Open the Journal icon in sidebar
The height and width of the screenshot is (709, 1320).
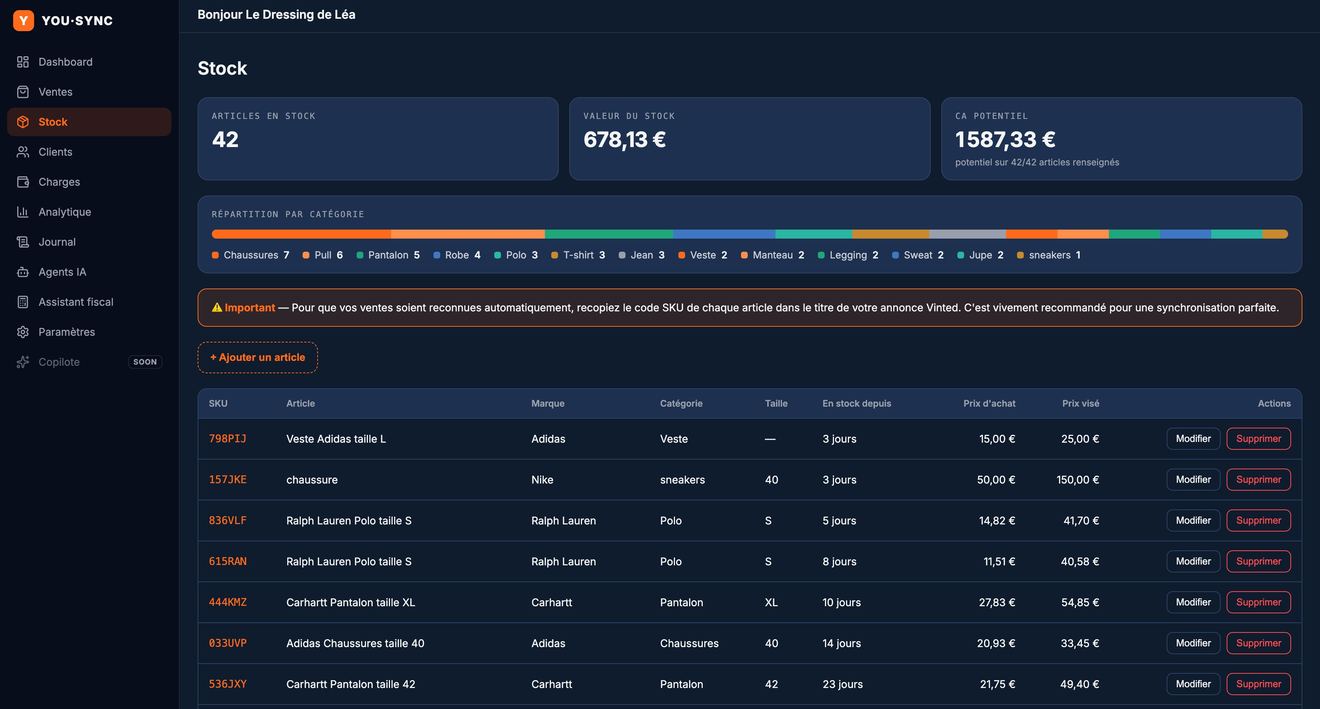pyautogui.click(x=23, y=242)
